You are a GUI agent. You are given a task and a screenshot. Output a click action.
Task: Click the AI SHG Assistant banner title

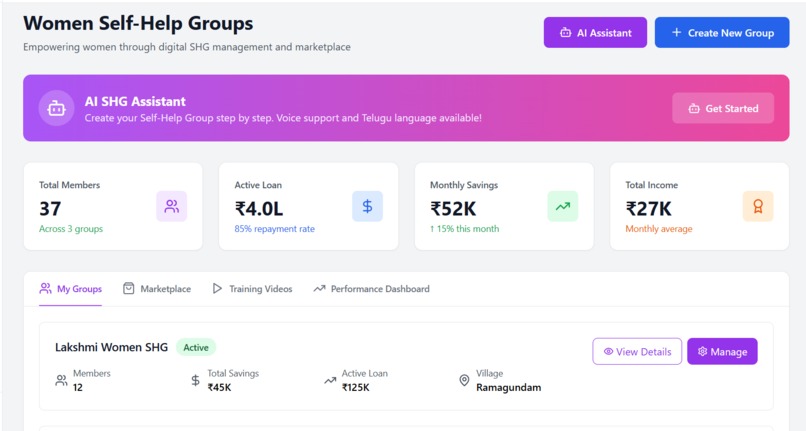click(135, 101)
